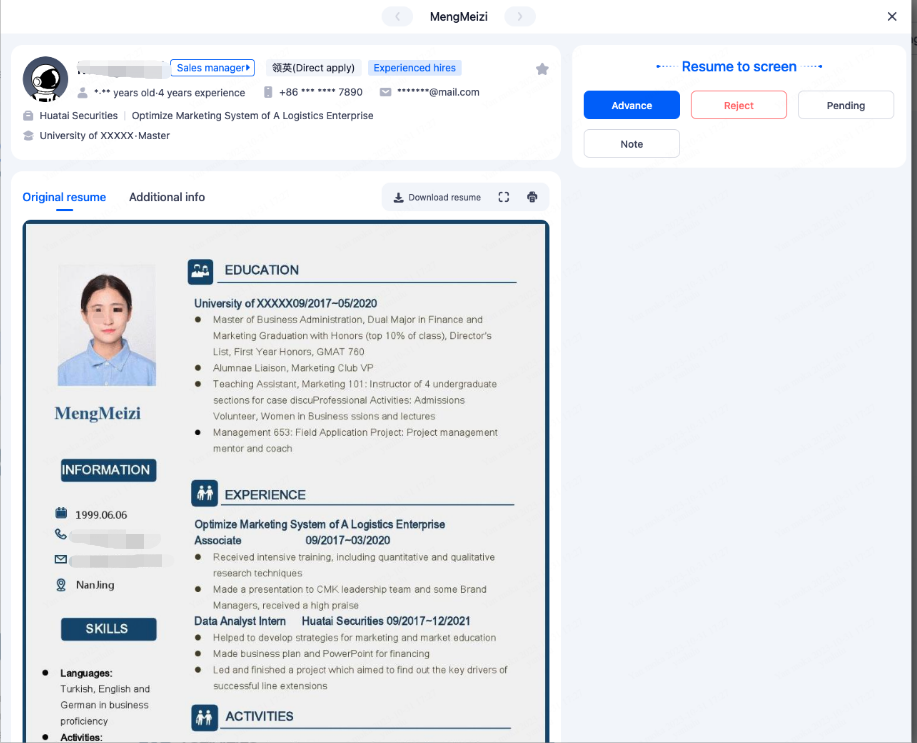Click the education cap icon

pyautogui.click(x=28, y=136)
